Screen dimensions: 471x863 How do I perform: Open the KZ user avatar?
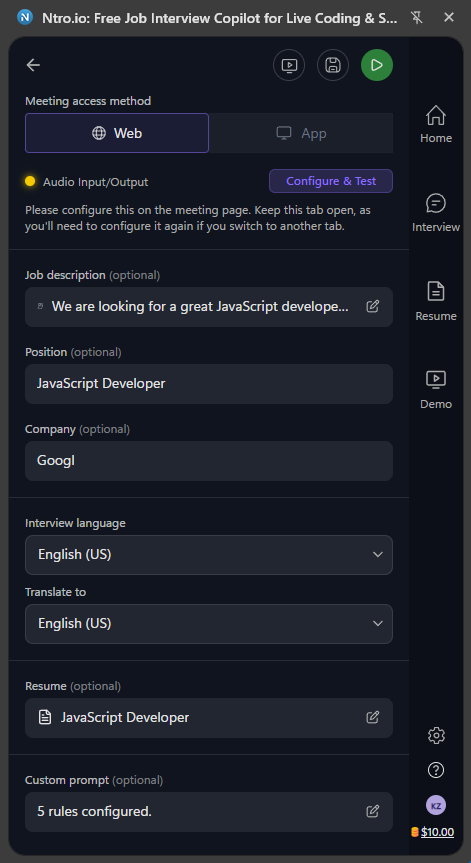(436, 805)
